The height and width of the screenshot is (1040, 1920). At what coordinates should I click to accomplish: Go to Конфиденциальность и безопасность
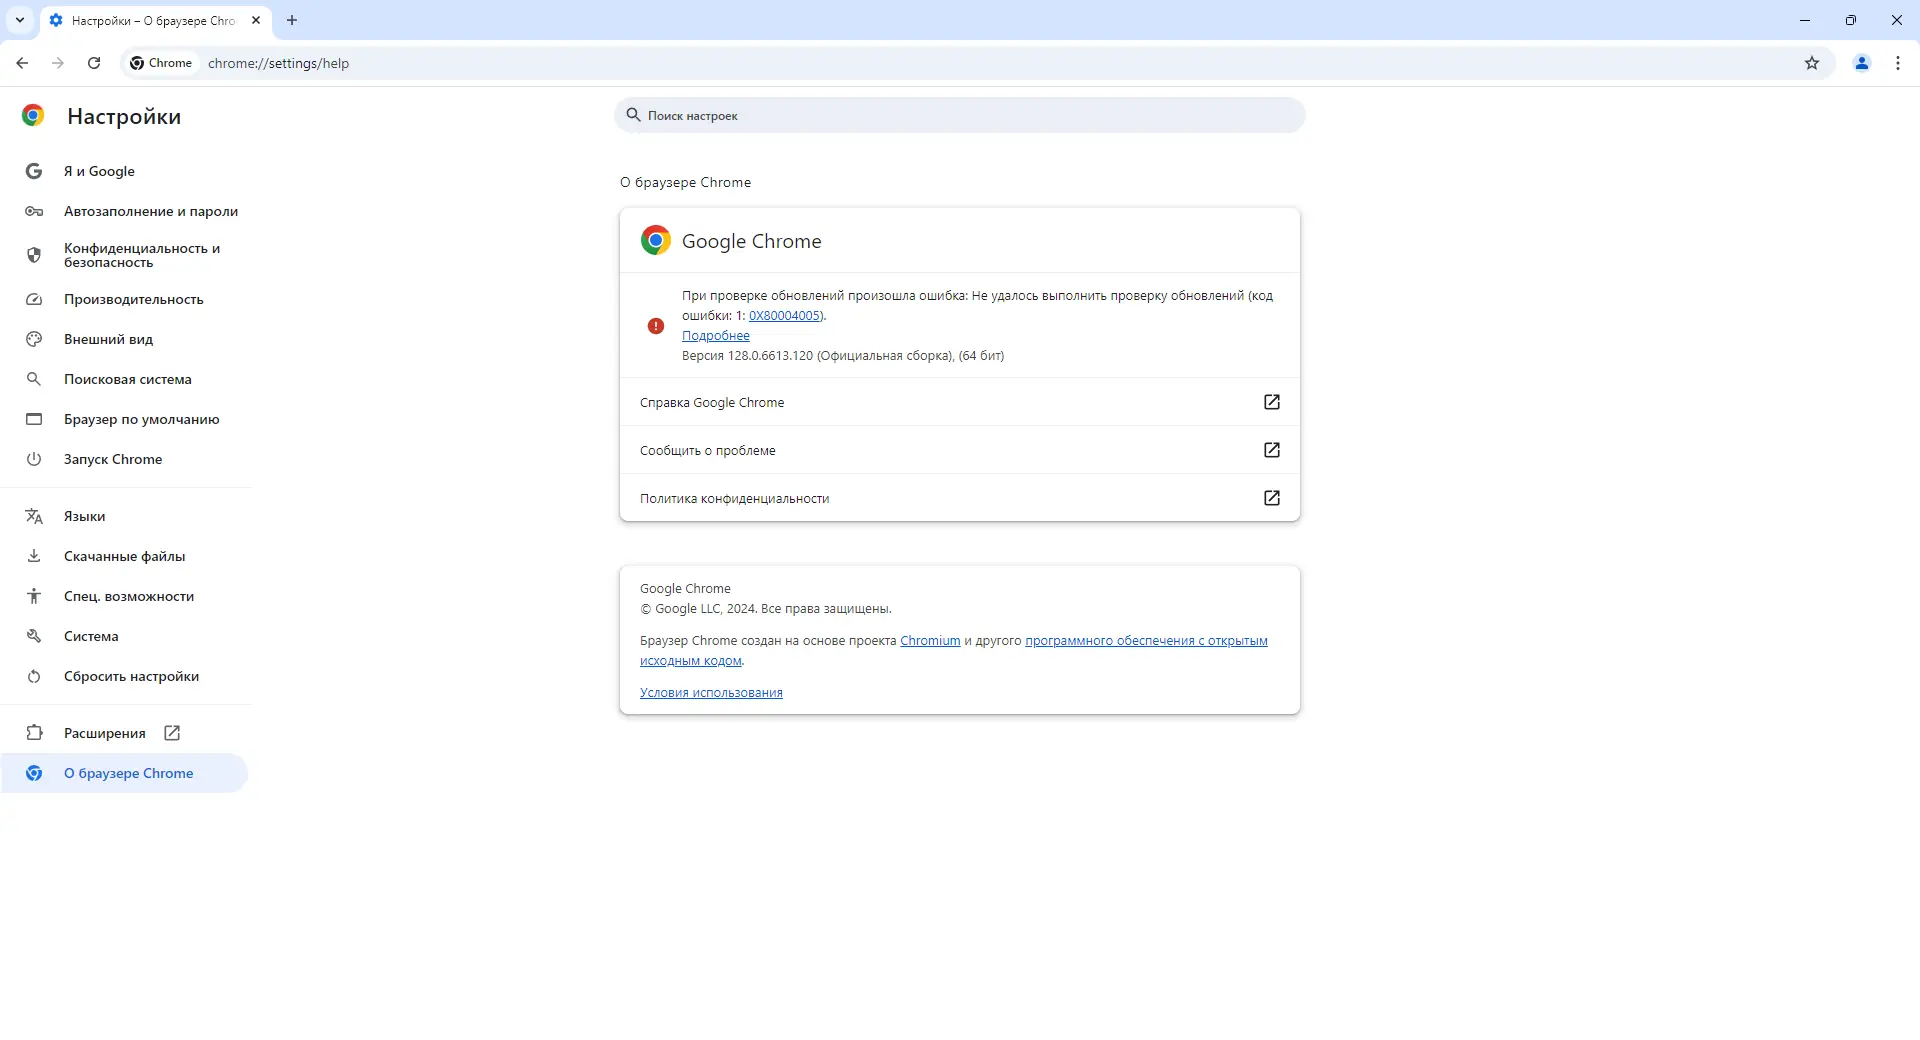(x=126, y=255)
